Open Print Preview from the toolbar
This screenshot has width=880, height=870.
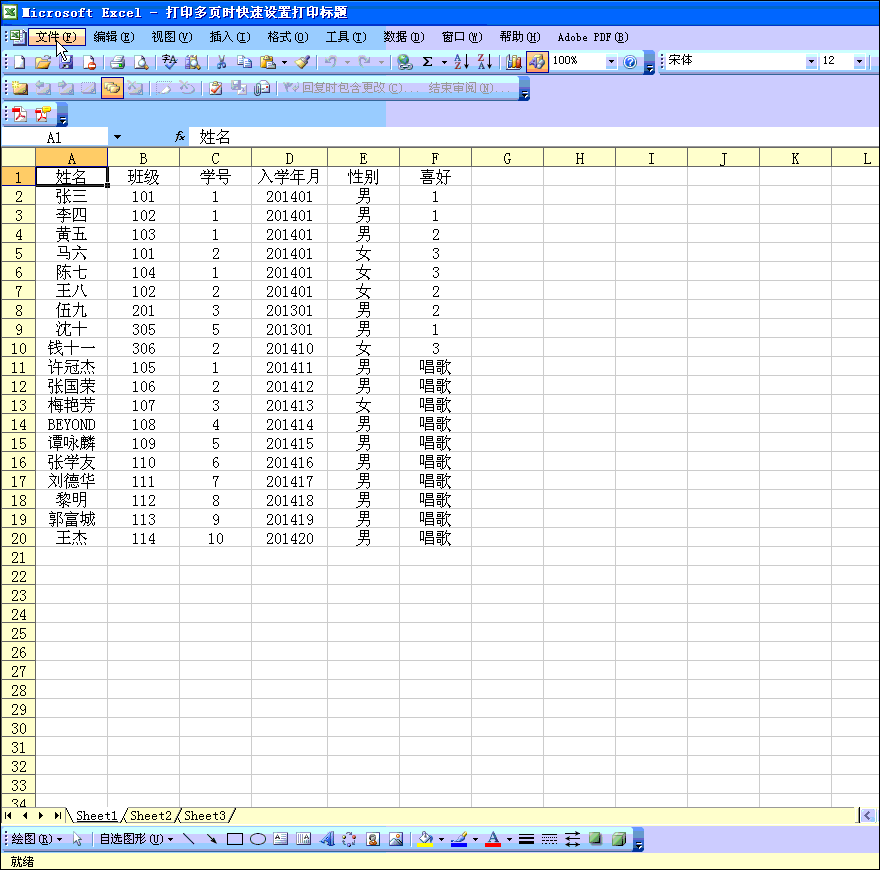[x=141, y=62]
